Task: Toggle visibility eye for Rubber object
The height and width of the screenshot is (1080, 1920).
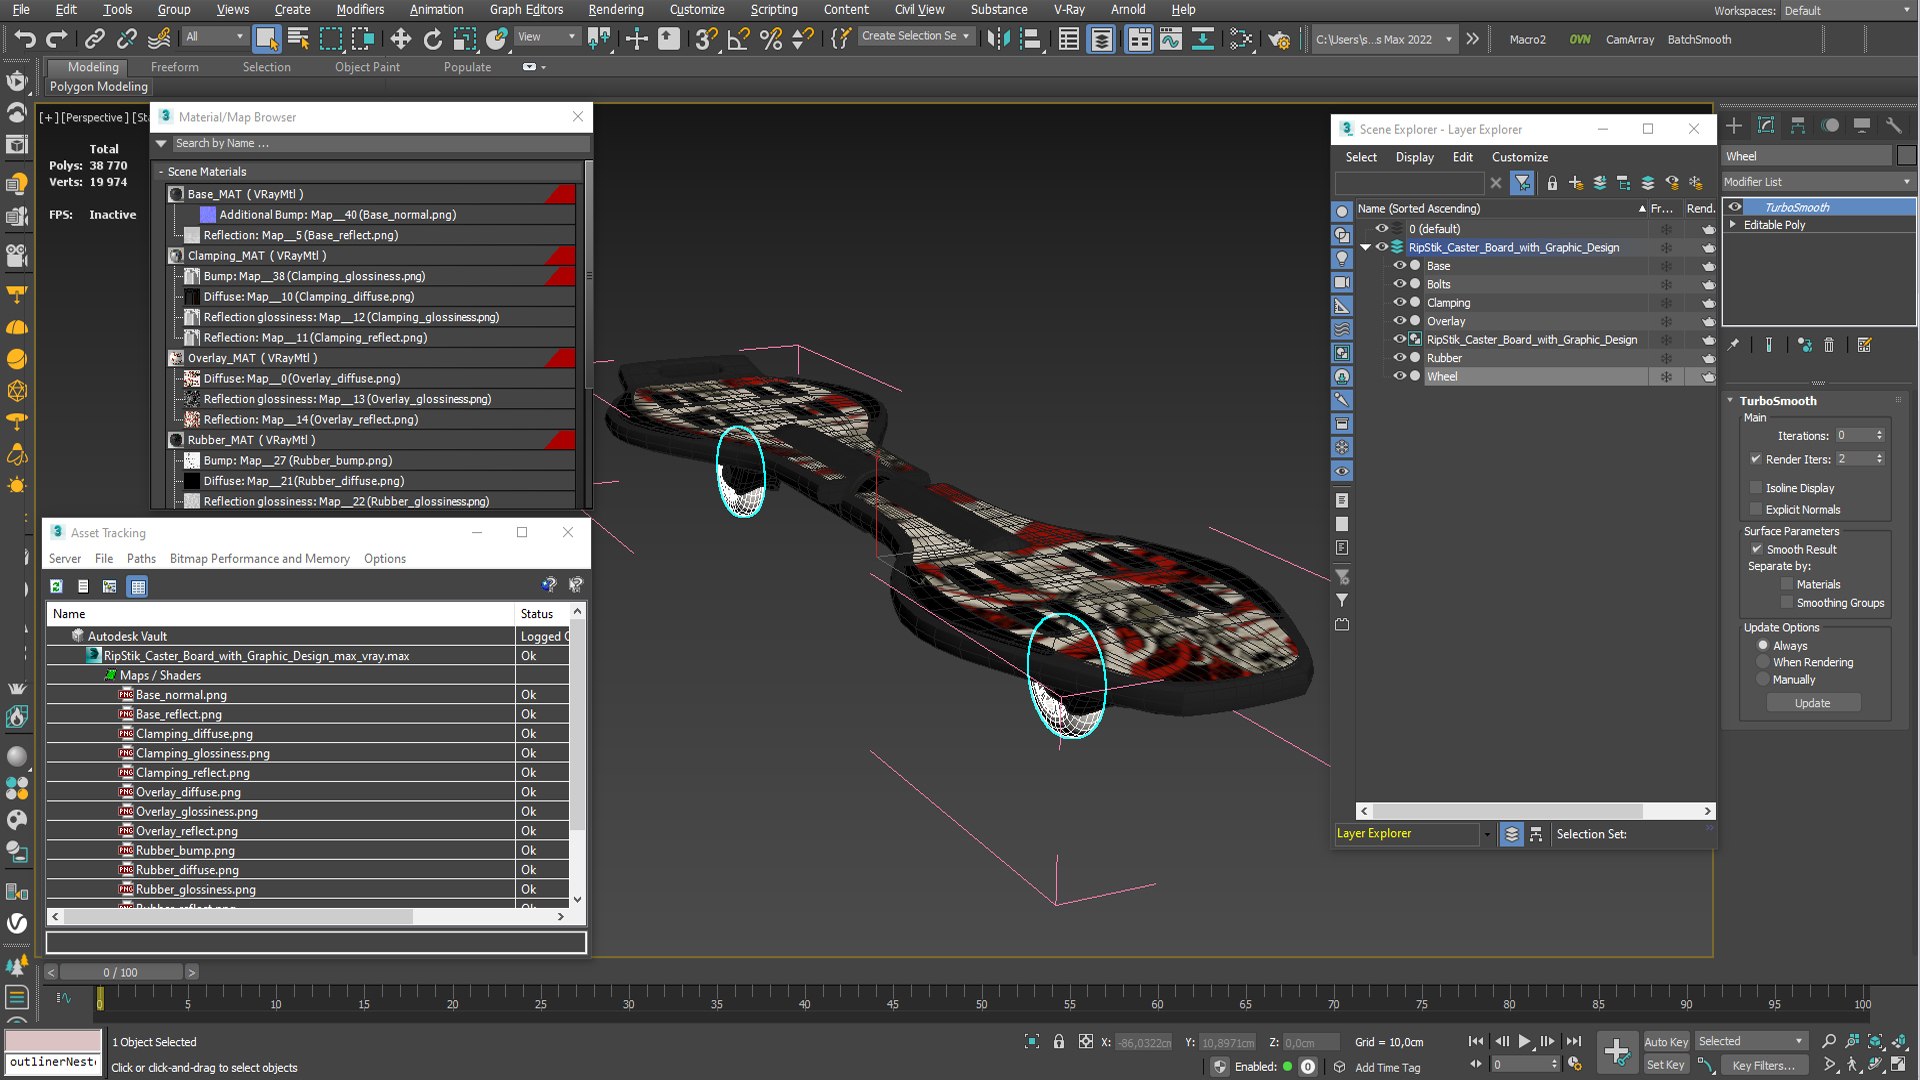Action: pyautogui.click(x=1399, y=357)
